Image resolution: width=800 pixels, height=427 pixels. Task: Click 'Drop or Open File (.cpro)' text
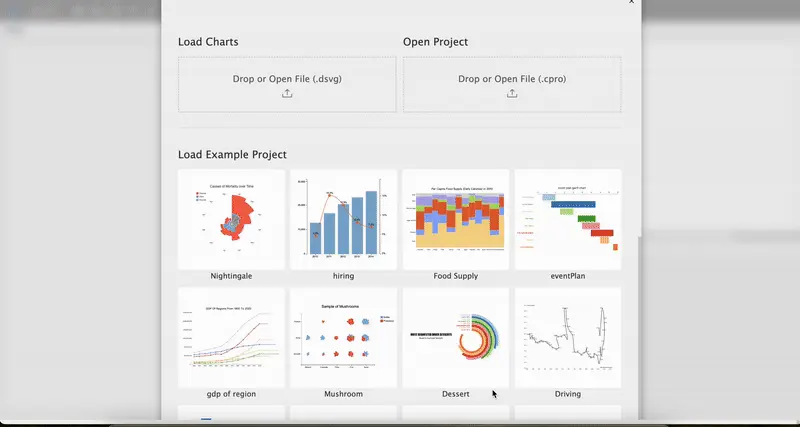(x=512, y=78)
